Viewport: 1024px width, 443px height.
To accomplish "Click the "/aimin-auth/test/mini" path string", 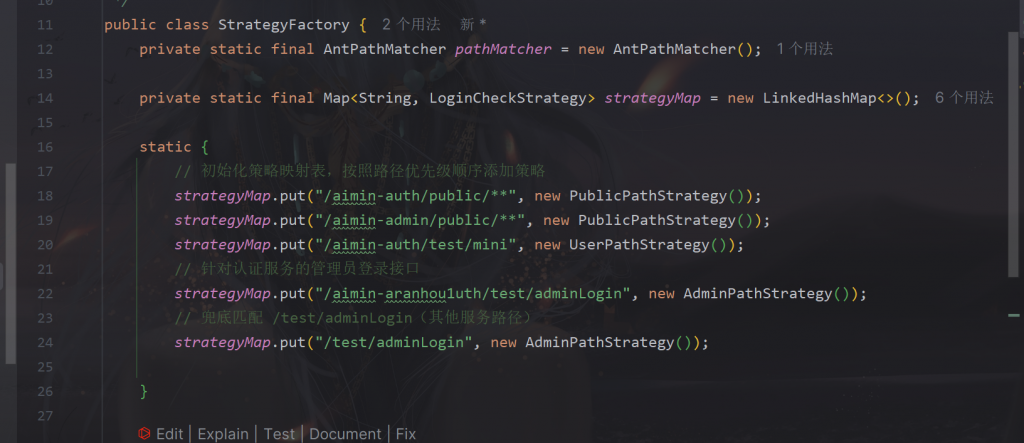I will [421, 245].
